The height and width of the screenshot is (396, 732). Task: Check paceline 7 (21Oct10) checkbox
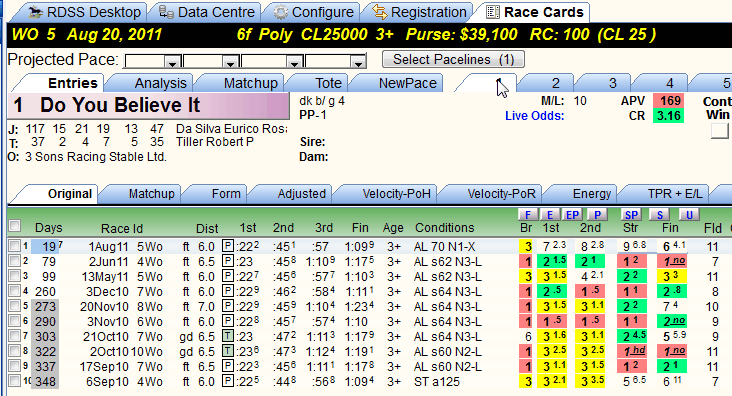tap(15, 336)
